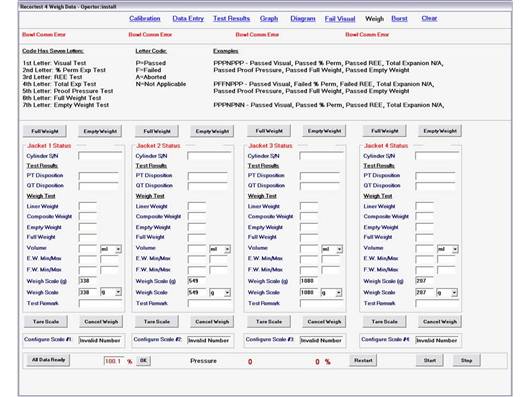Open the Diagram link
This screenshot has height=397, width=528.
[x=303, y=19]
